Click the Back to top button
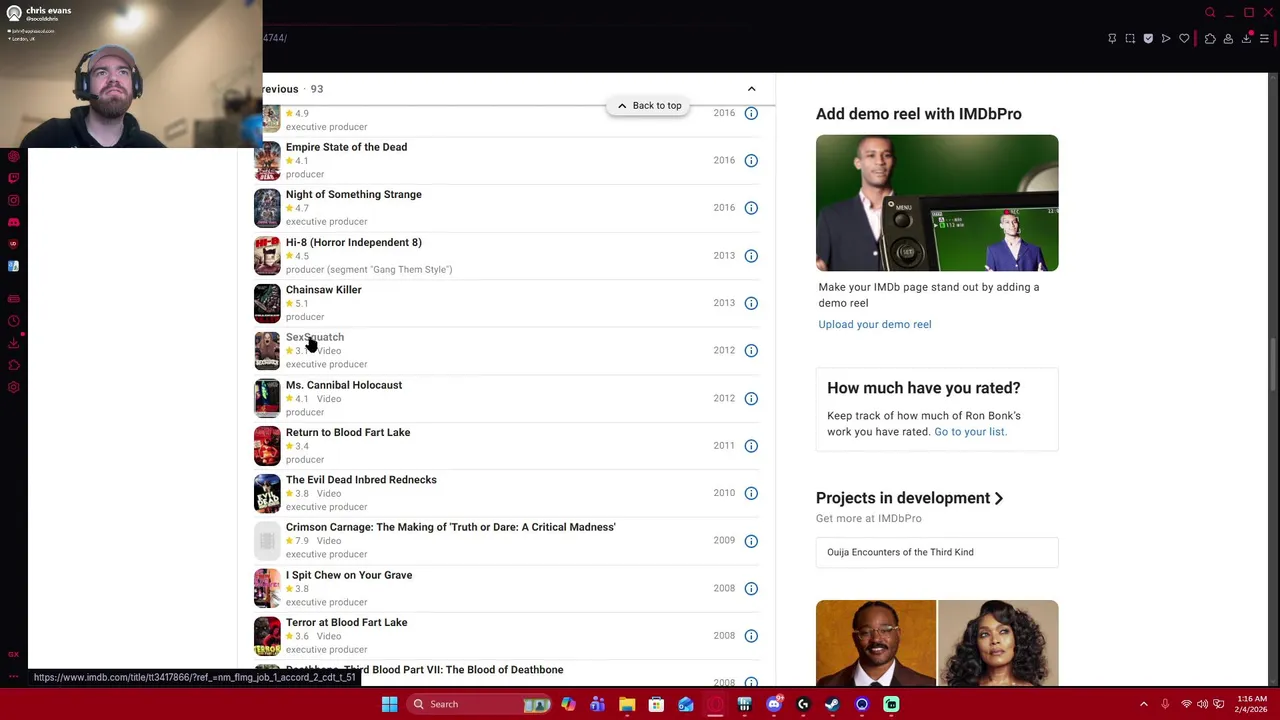The height and width of the screenshot is (720, 1280). (648, 105)
